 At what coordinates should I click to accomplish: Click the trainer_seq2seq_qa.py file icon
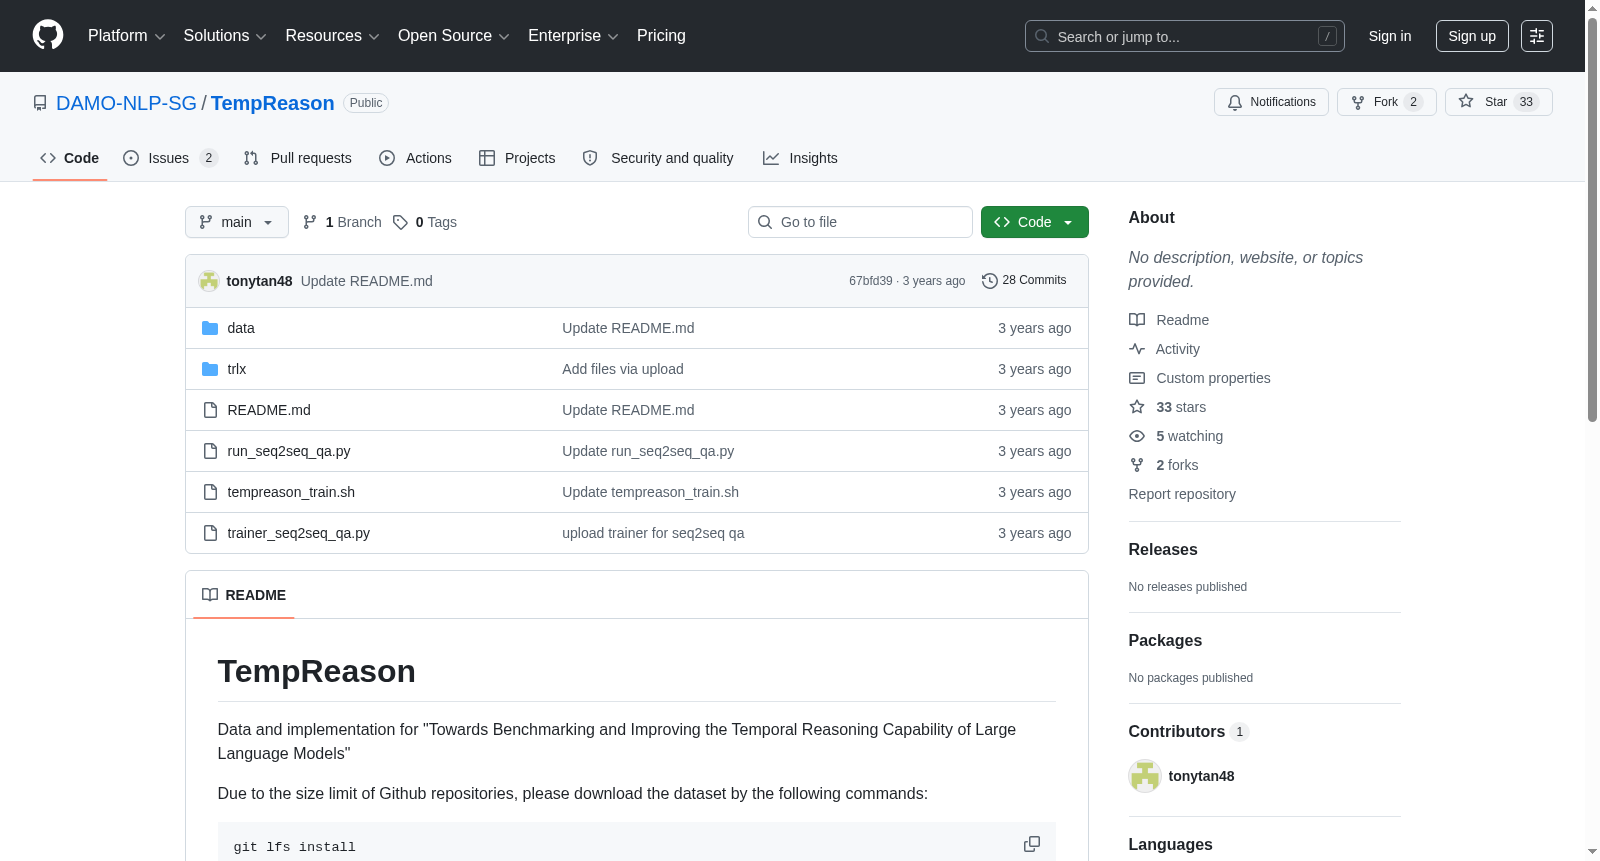[x=210, y=533]
